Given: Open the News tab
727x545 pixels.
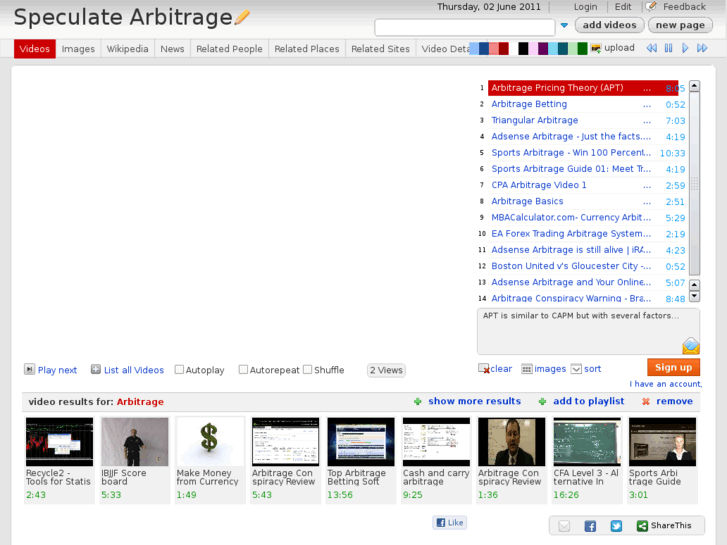Looking at the screenshot, I should point(172,49).
